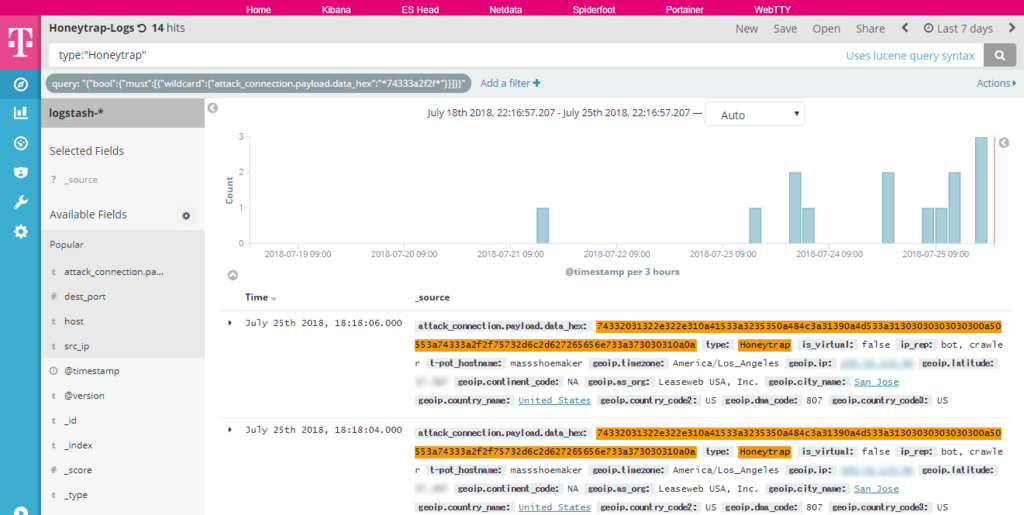The image size is (1024, 515).
Task: Click the T-Mobile logo icon
Action: 20,42
